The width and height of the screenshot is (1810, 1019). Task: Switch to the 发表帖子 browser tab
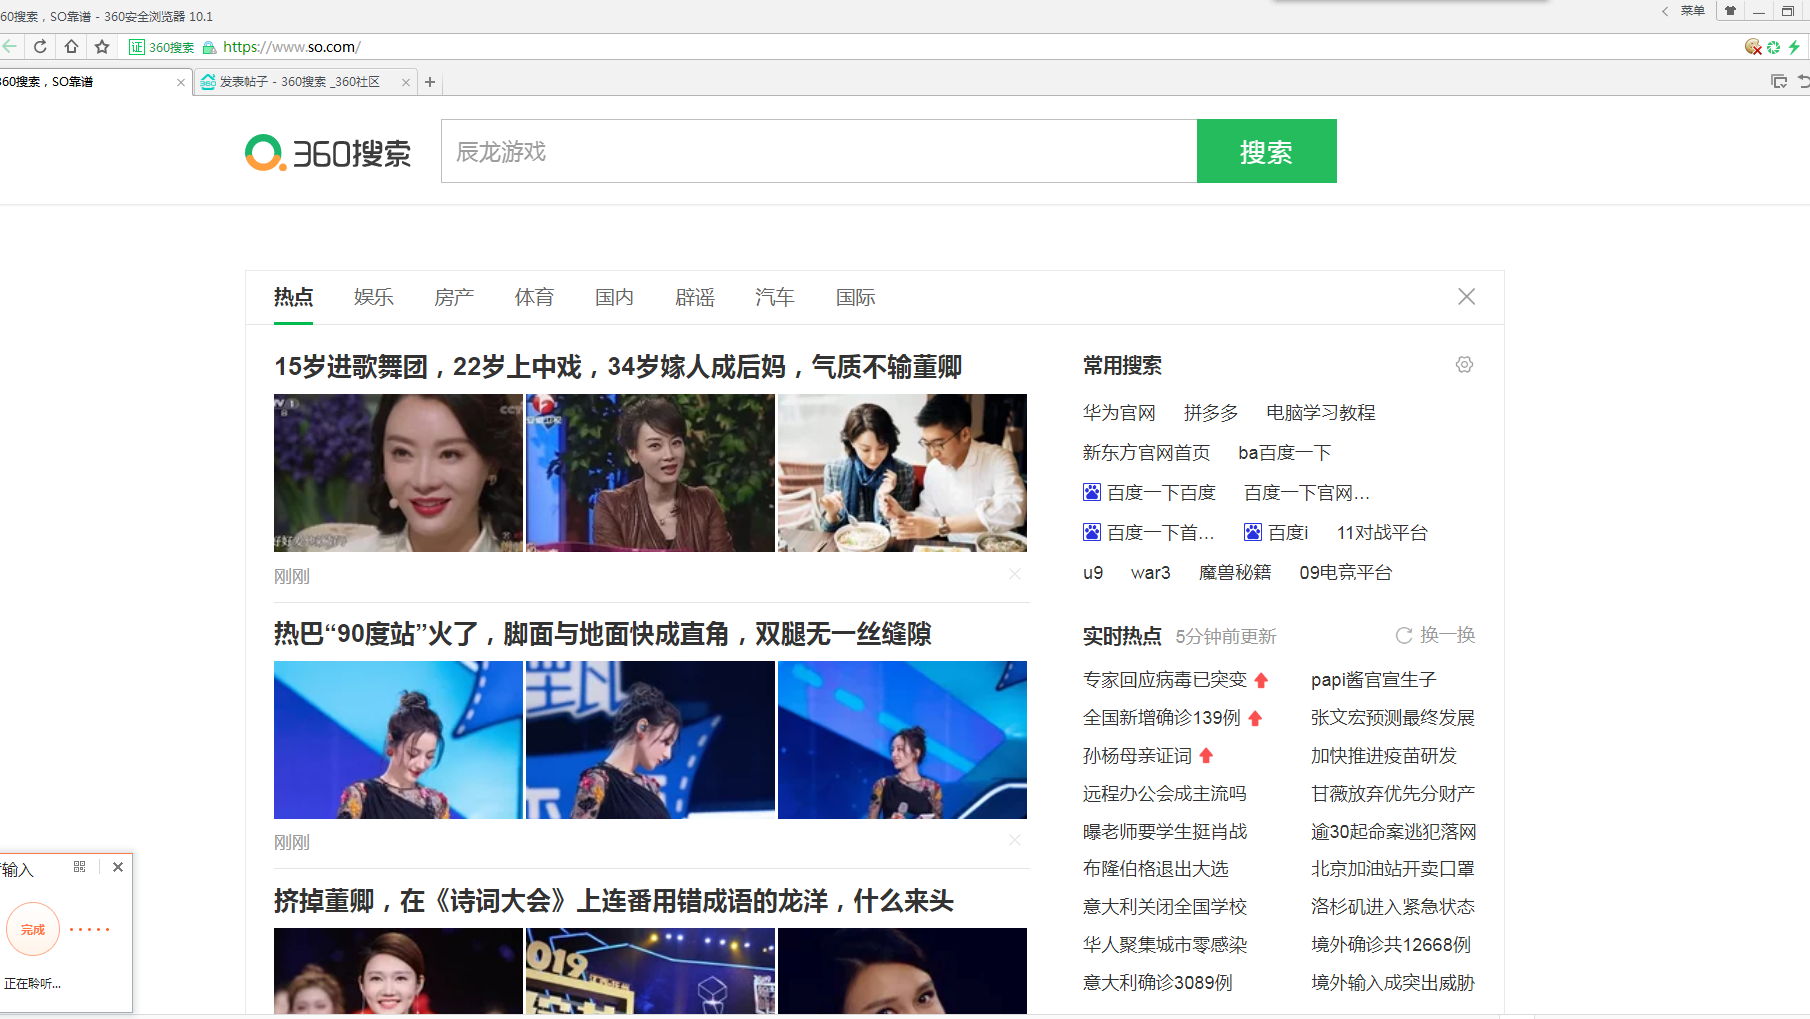[x=298, y=82]
